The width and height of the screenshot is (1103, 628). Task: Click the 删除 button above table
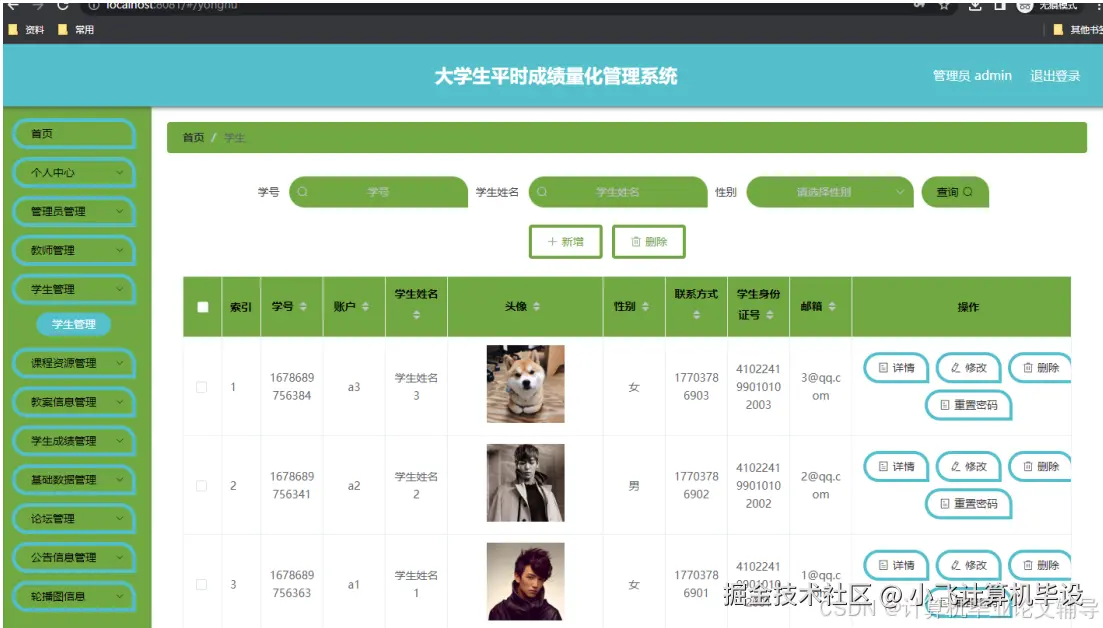coord(649,241)
